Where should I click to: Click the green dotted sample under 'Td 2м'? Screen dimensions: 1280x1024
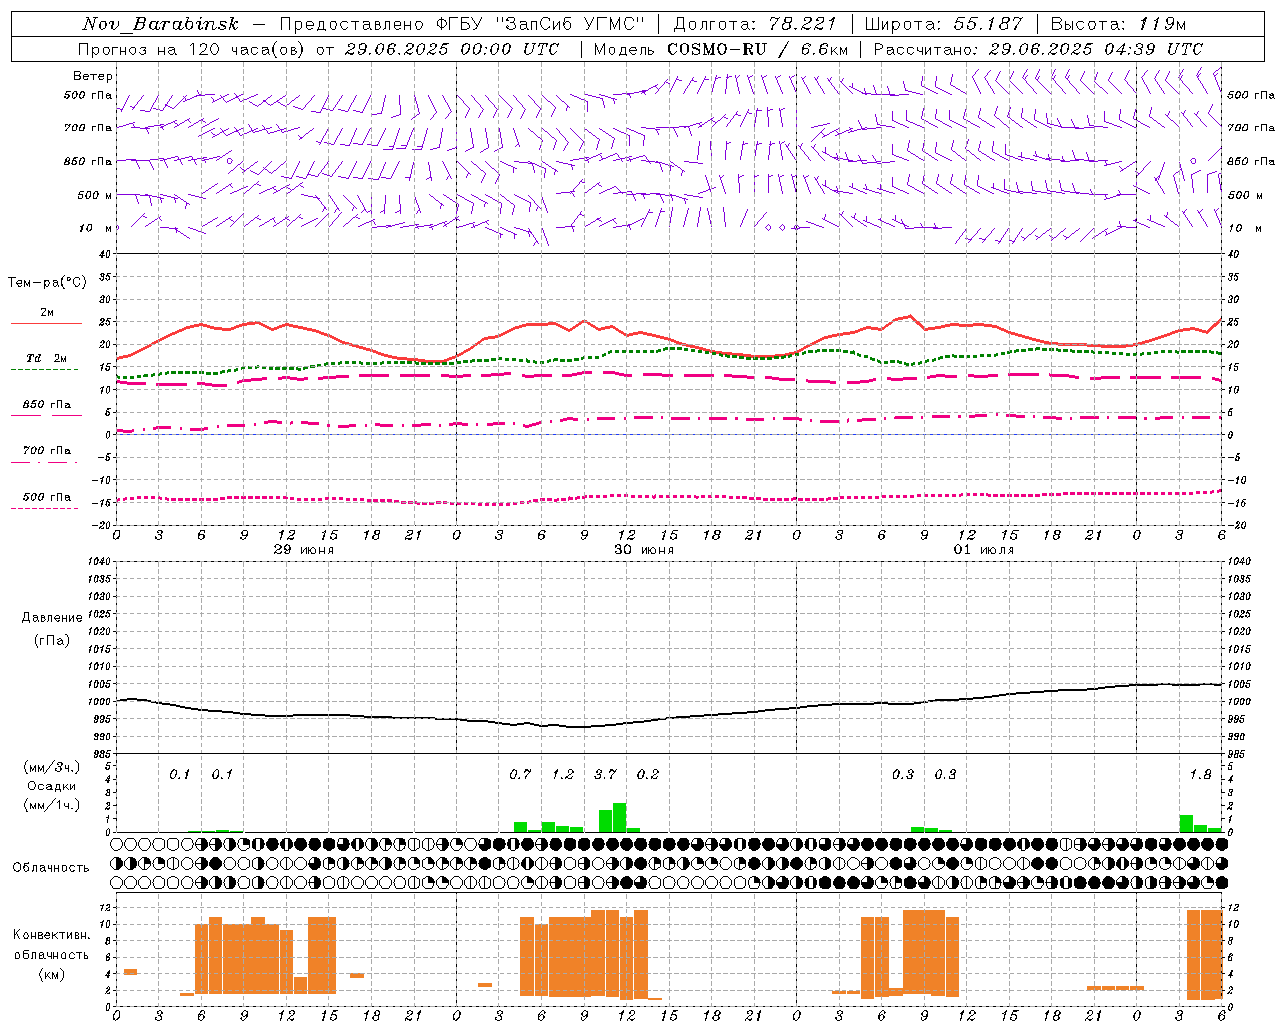(x=44, y=370)
